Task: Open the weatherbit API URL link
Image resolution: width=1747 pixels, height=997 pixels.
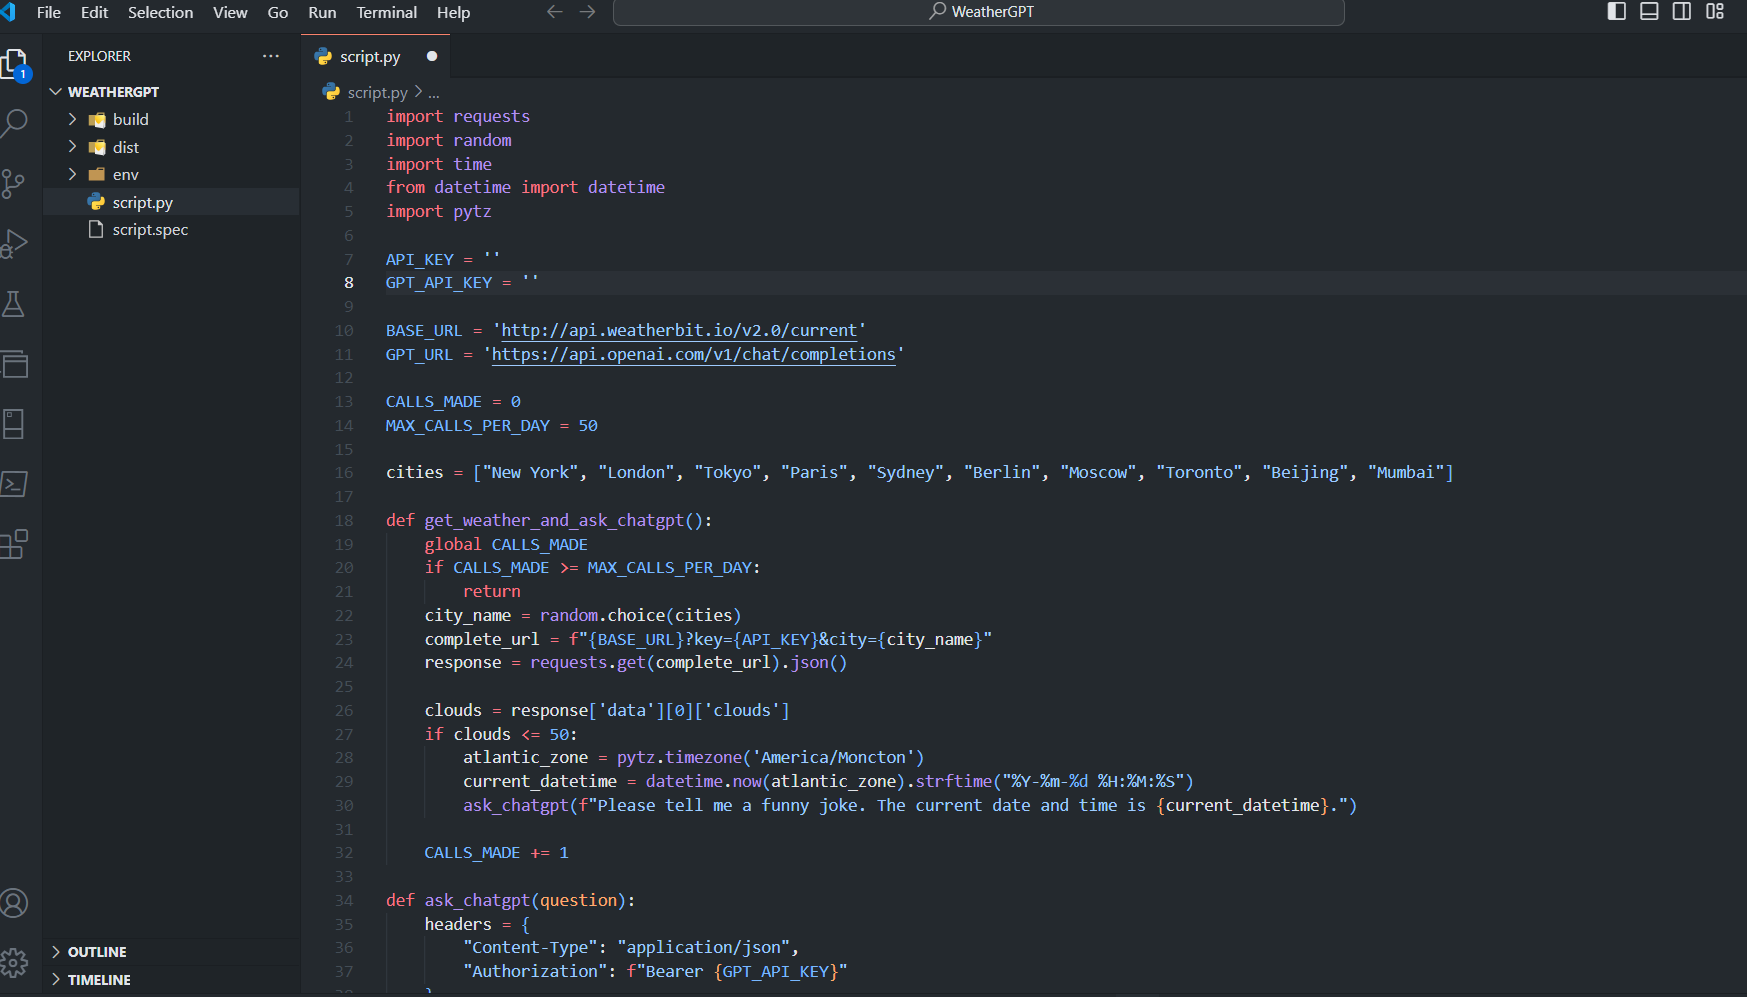Action: [x=679, y=330]
